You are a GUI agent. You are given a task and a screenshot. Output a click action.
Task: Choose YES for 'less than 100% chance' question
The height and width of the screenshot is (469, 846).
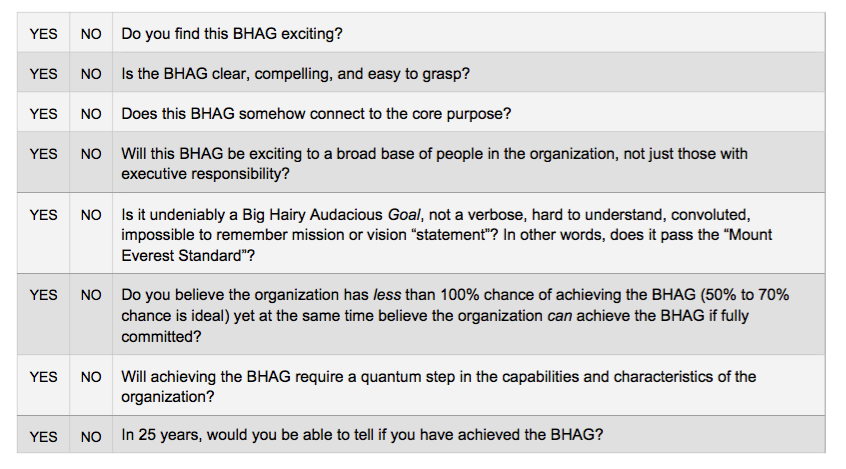coord(43,295)
